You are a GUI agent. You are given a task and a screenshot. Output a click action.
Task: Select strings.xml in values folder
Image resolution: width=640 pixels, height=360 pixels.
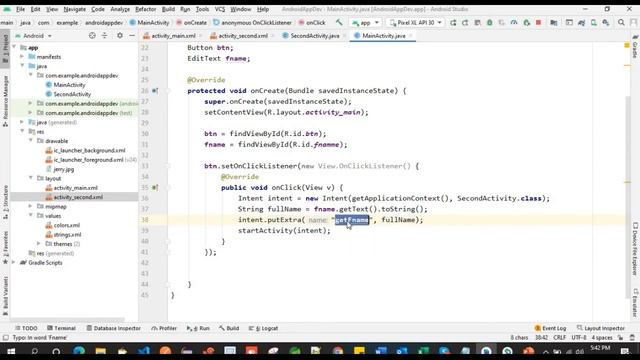[63, 235]
